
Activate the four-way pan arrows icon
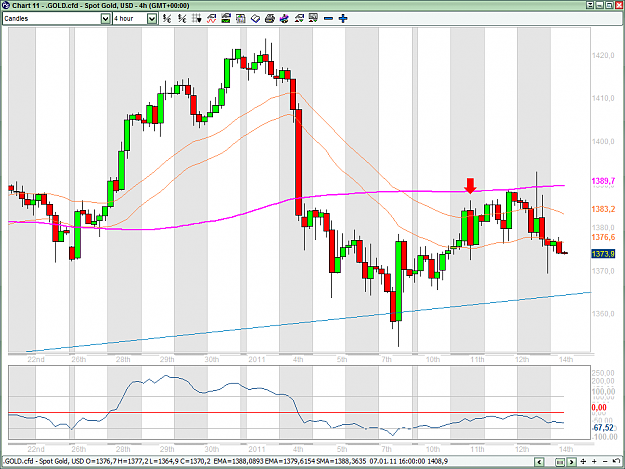(583, 461)
